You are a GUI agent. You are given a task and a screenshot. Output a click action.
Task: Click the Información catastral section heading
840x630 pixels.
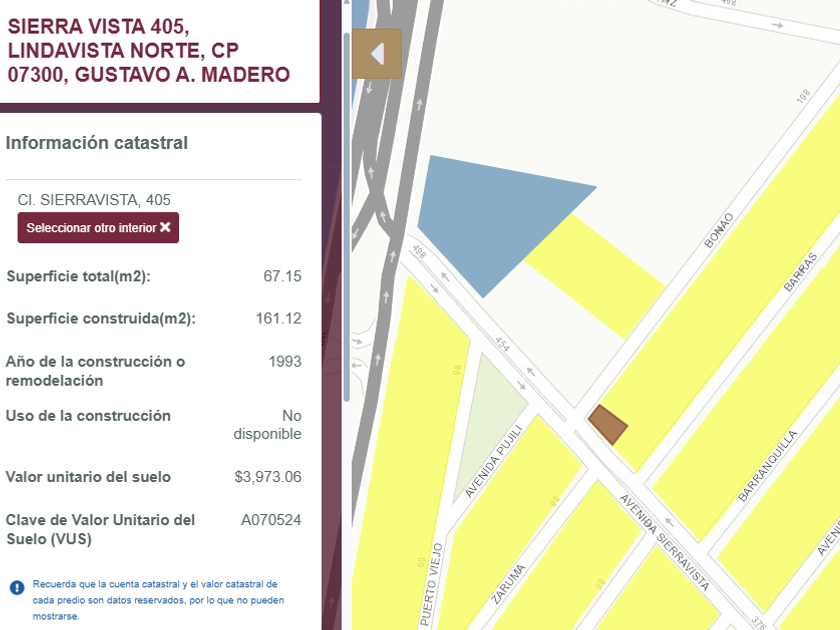(96, 143)
